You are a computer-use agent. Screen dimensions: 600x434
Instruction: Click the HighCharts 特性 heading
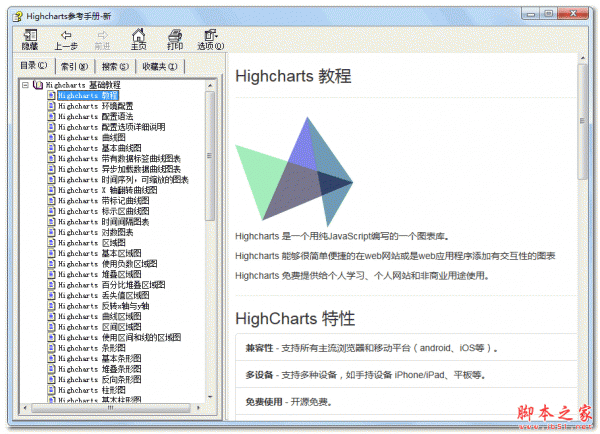tap(295, 318)
